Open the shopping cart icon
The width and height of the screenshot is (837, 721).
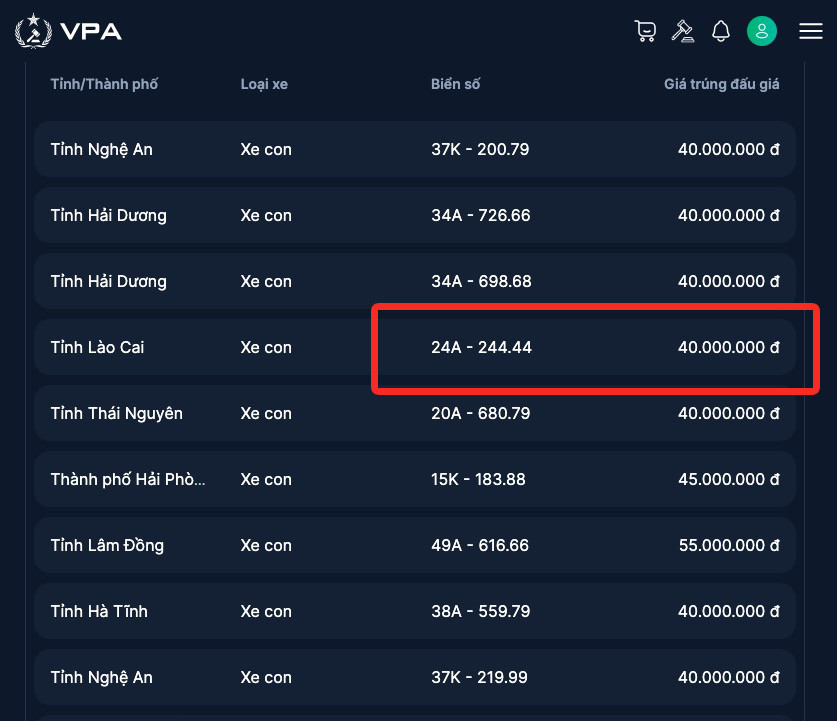(645, 31)
